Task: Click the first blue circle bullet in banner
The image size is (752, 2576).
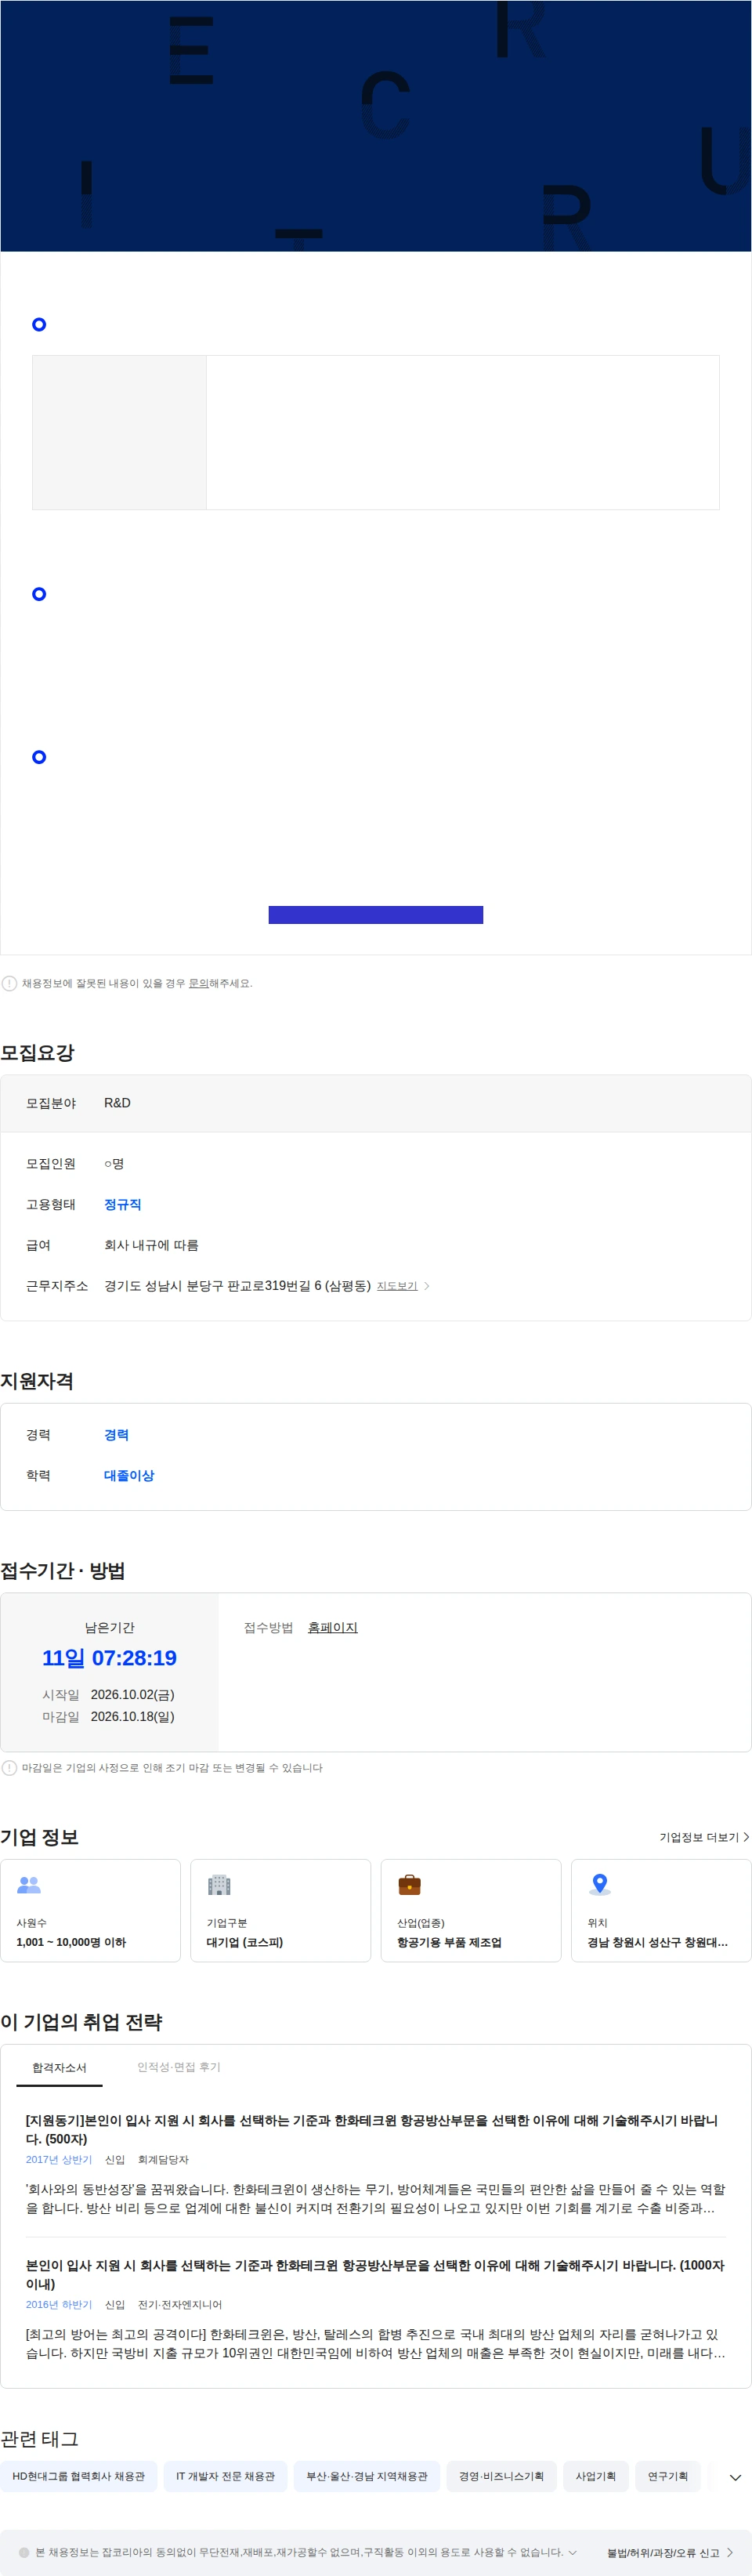Action: [x=39, y=324]
